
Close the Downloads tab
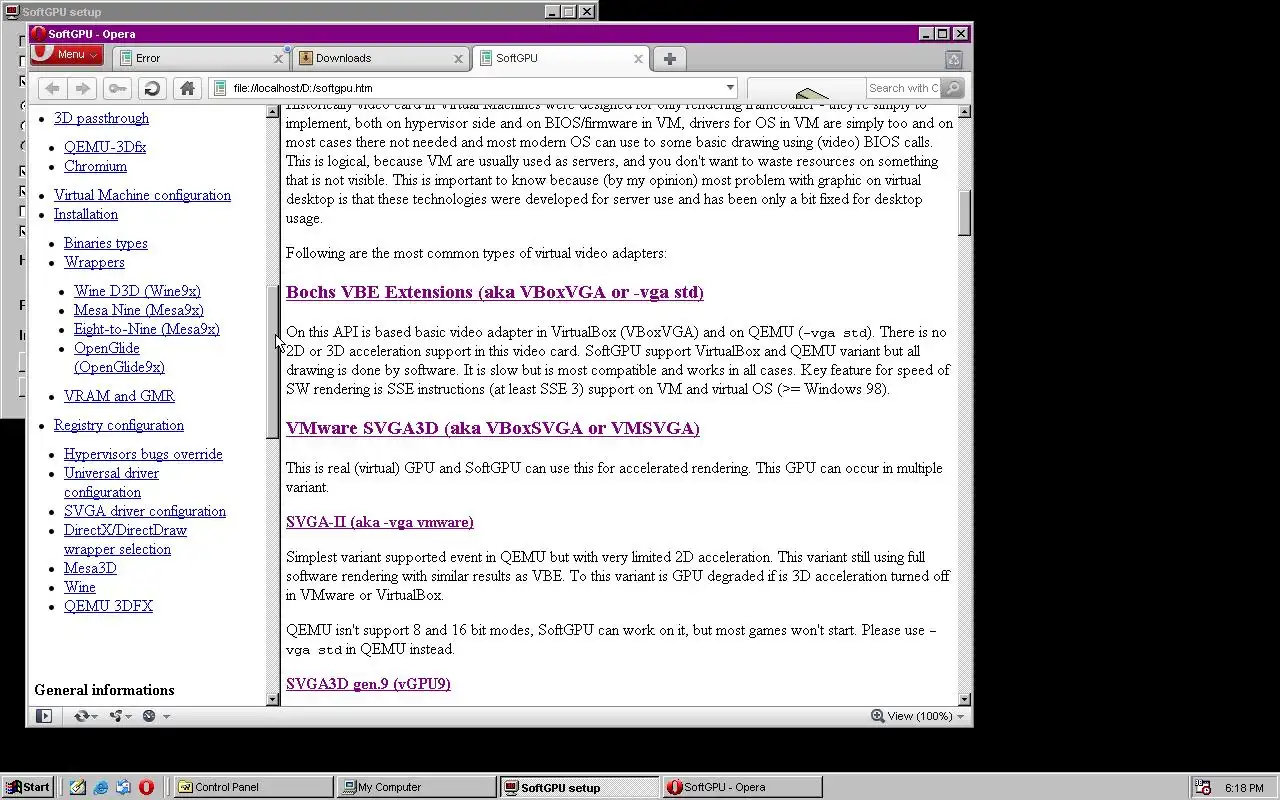[x=458, y=59]
